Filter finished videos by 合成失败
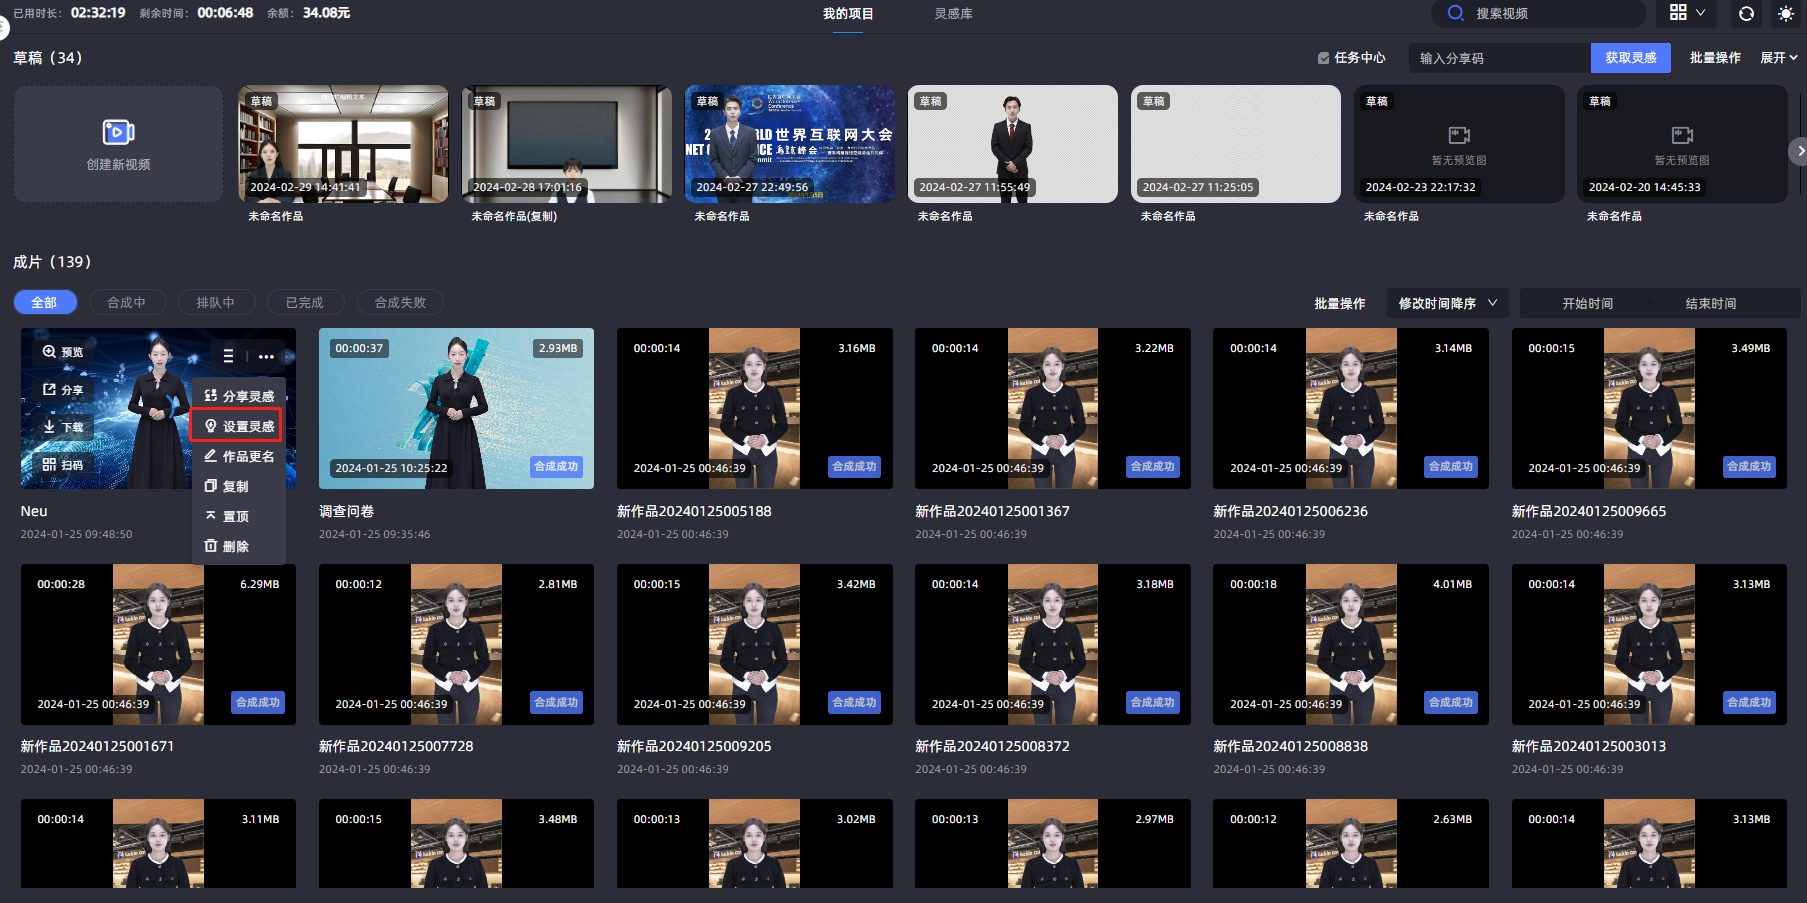The height and width of the screenshot is (903, 1807). point(400,302)
